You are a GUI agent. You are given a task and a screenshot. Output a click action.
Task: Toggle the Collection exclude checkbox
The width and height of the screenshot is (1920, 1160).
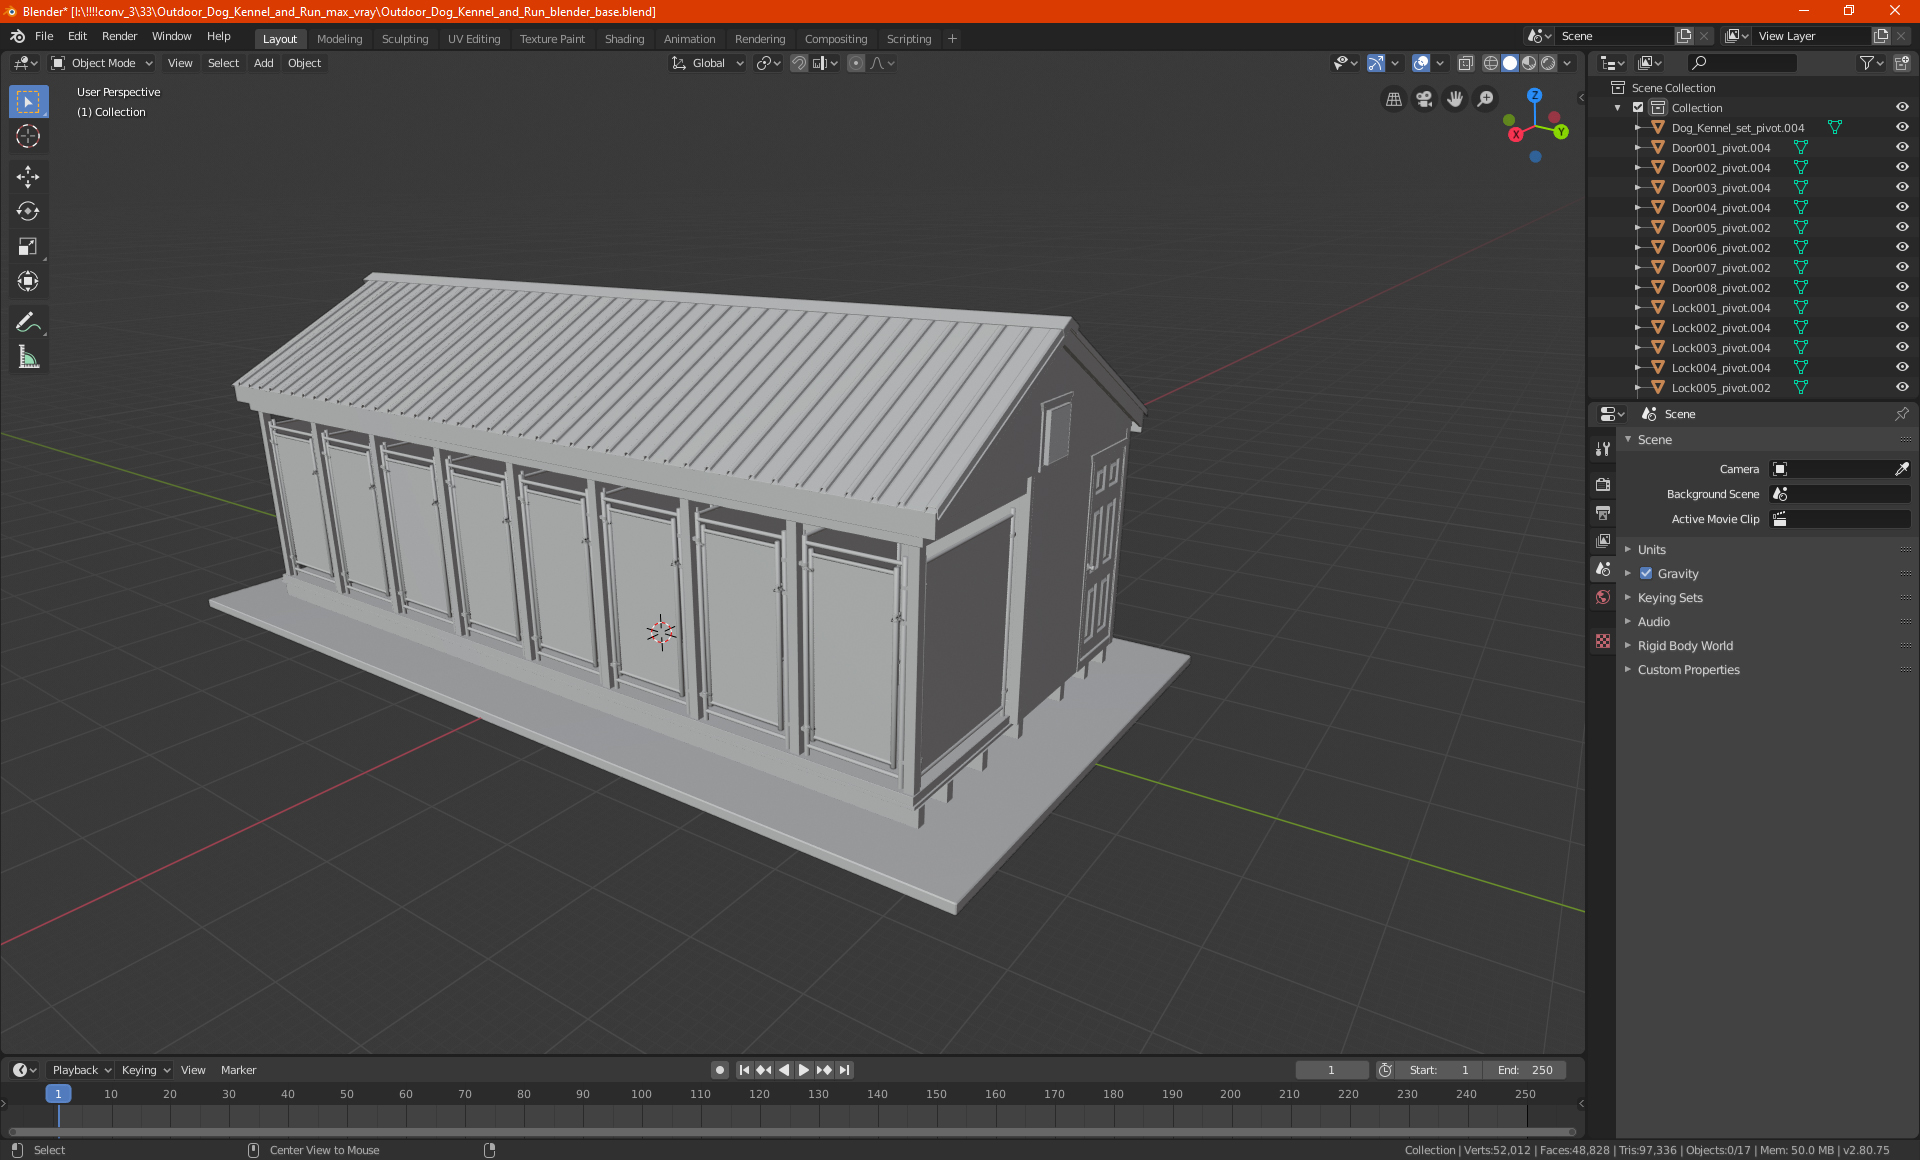[x=1638, y=108]
